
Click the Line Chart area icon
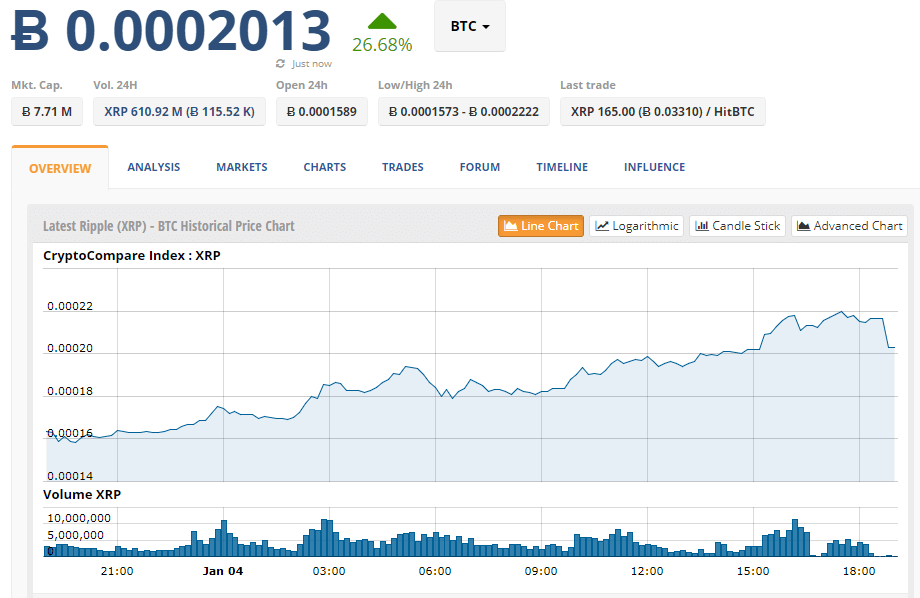coord(510,226)
